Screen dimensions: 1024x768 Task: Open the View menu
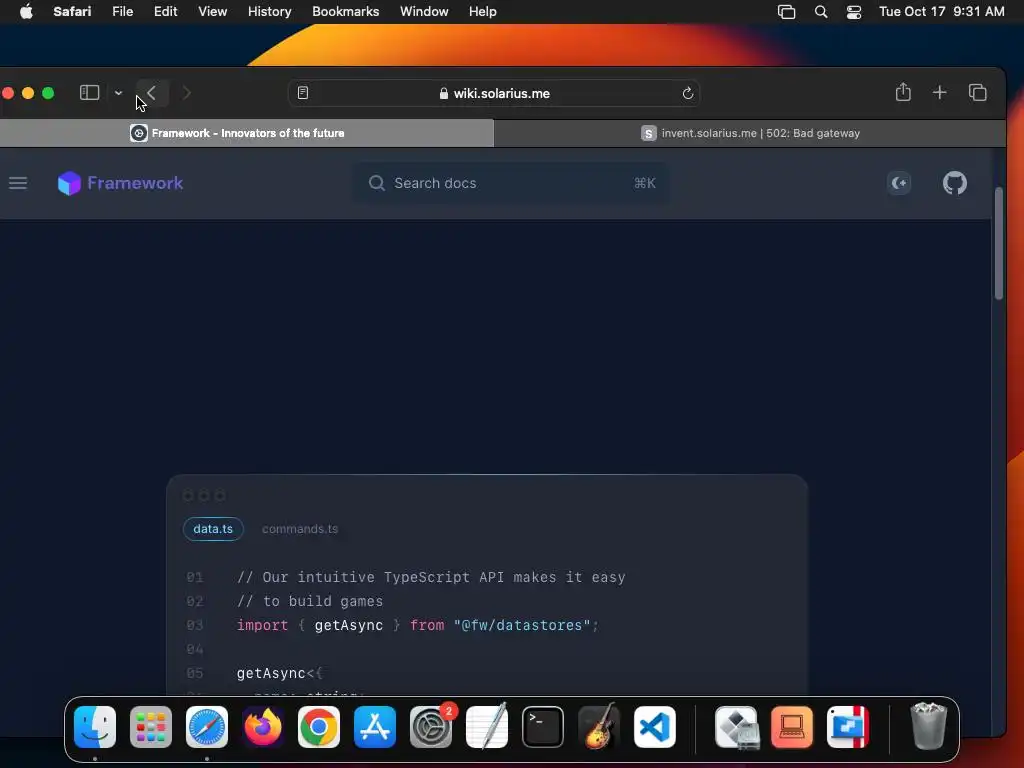[x=212, y=12]
